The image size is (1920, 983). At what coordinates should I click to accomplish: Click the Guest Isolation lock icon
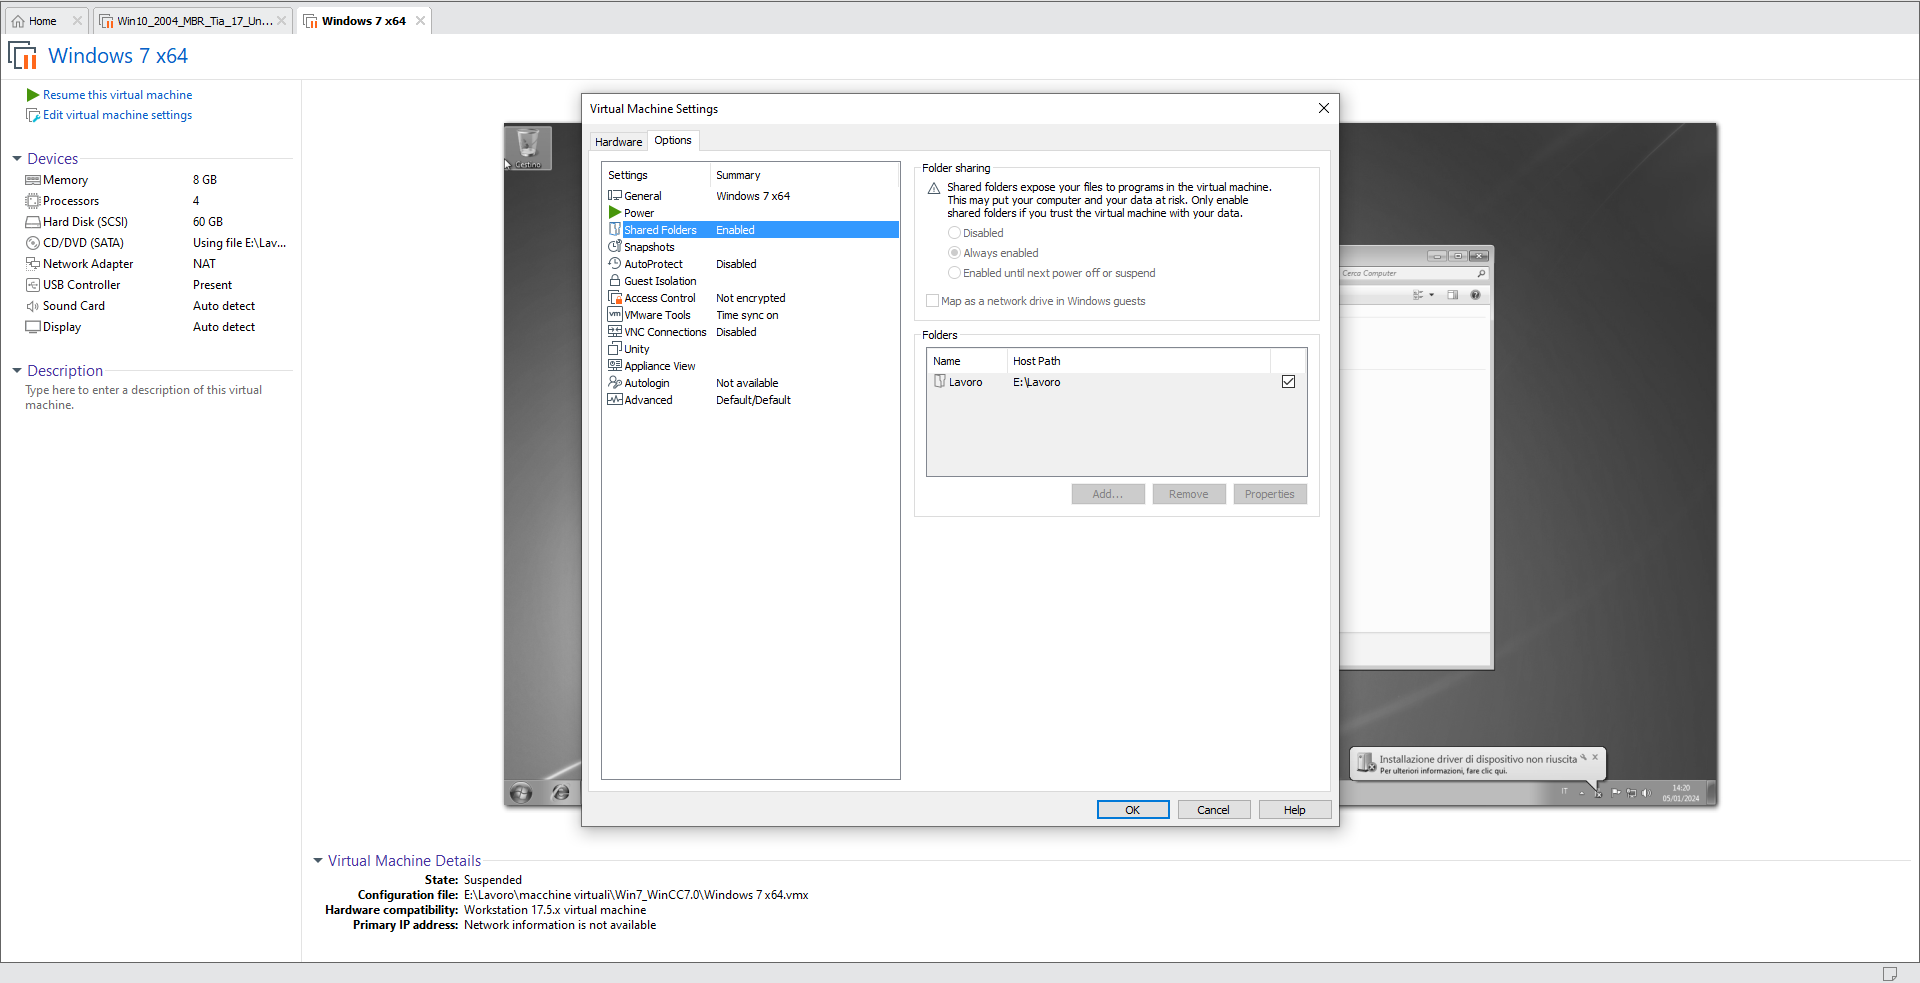click(x=615, y=280)
